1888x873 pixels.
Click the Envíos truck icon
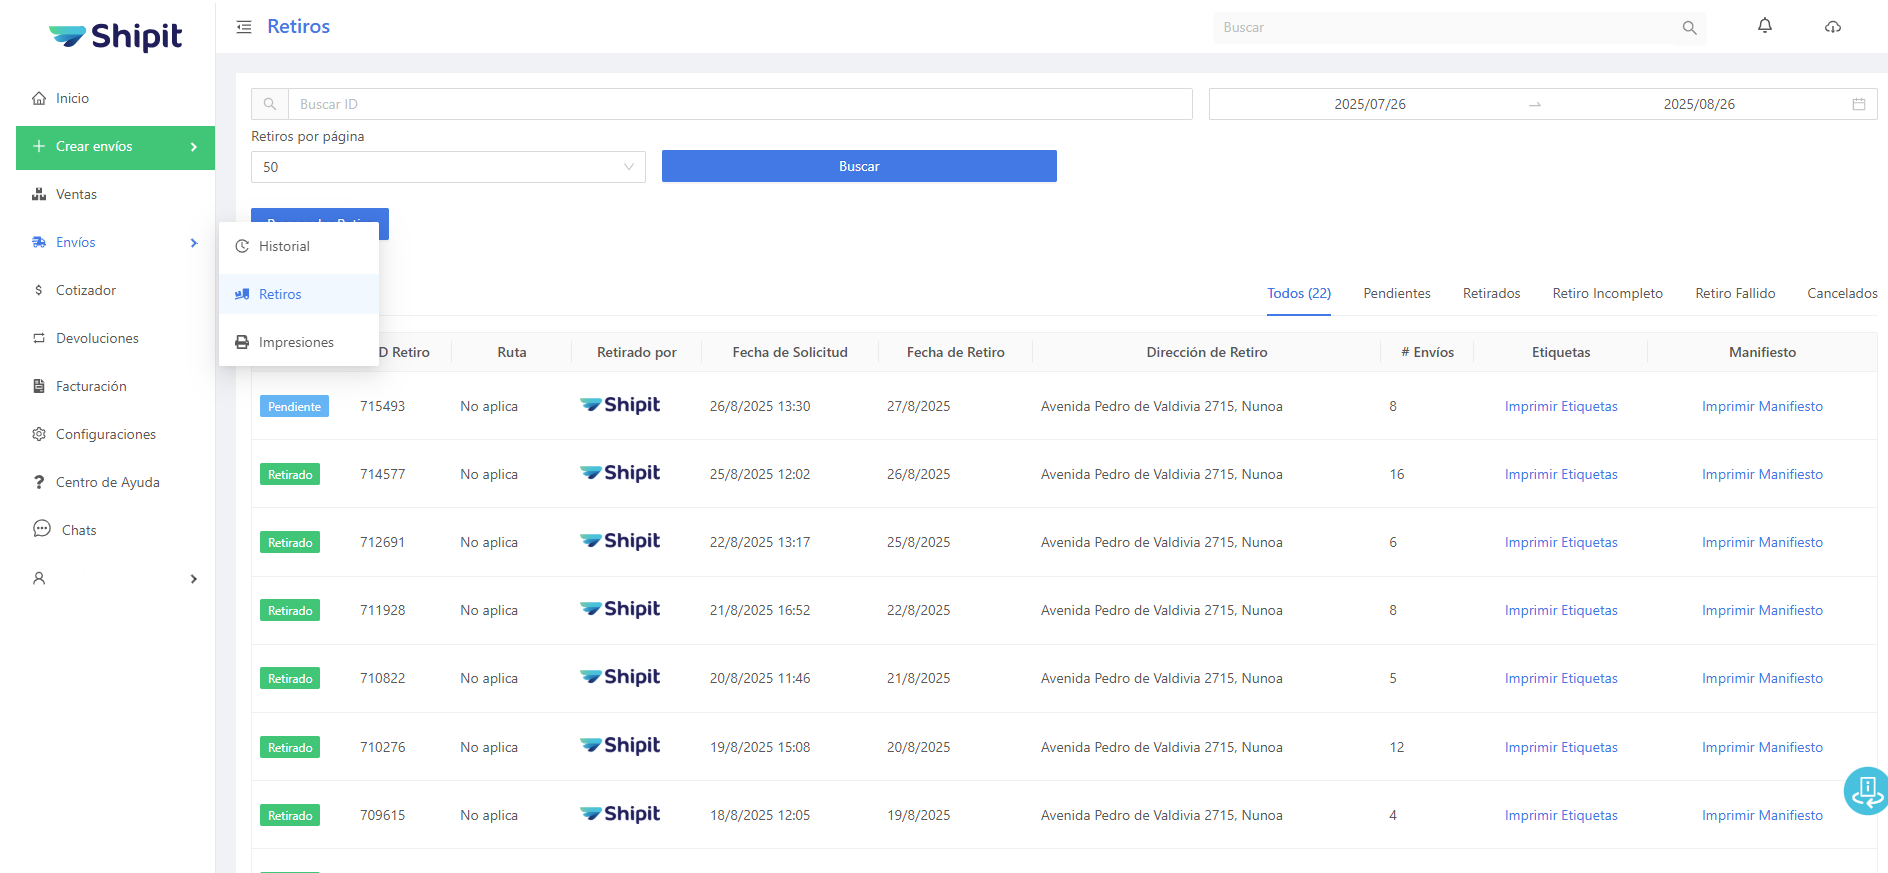pyautogui.click(x=39, y=242)
